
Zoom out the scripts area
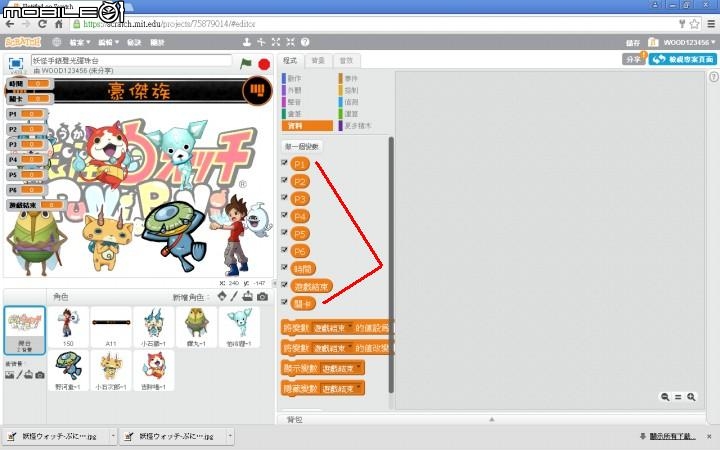665,397
